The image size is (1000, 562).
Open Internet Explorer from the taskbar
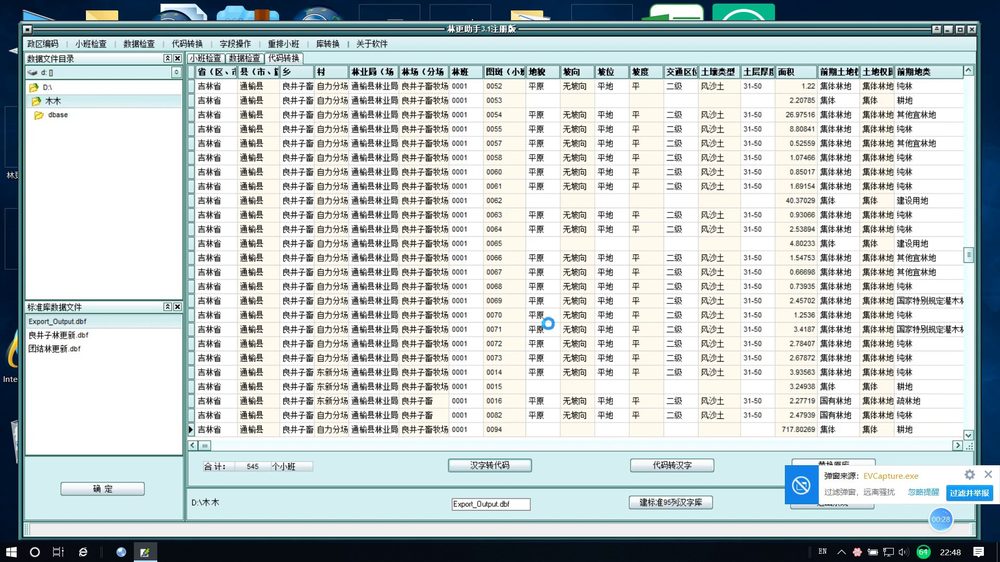coord(83,552)
